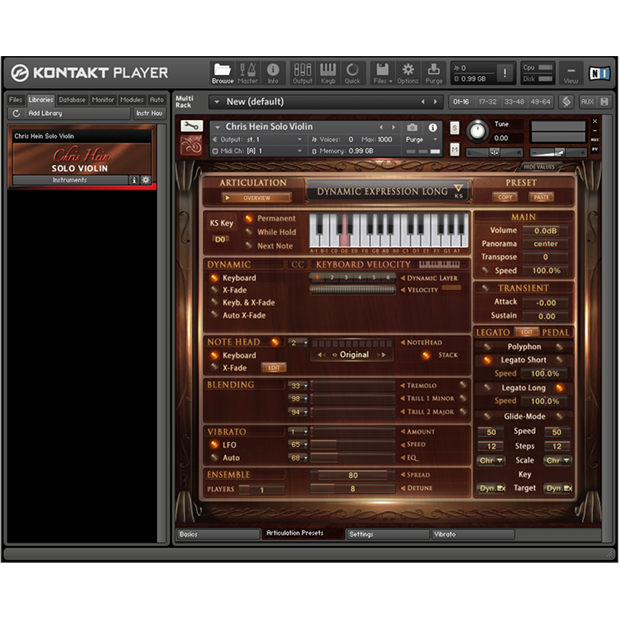
Task: Click the Articulation Overview button
Action: [x=256, y=198]
